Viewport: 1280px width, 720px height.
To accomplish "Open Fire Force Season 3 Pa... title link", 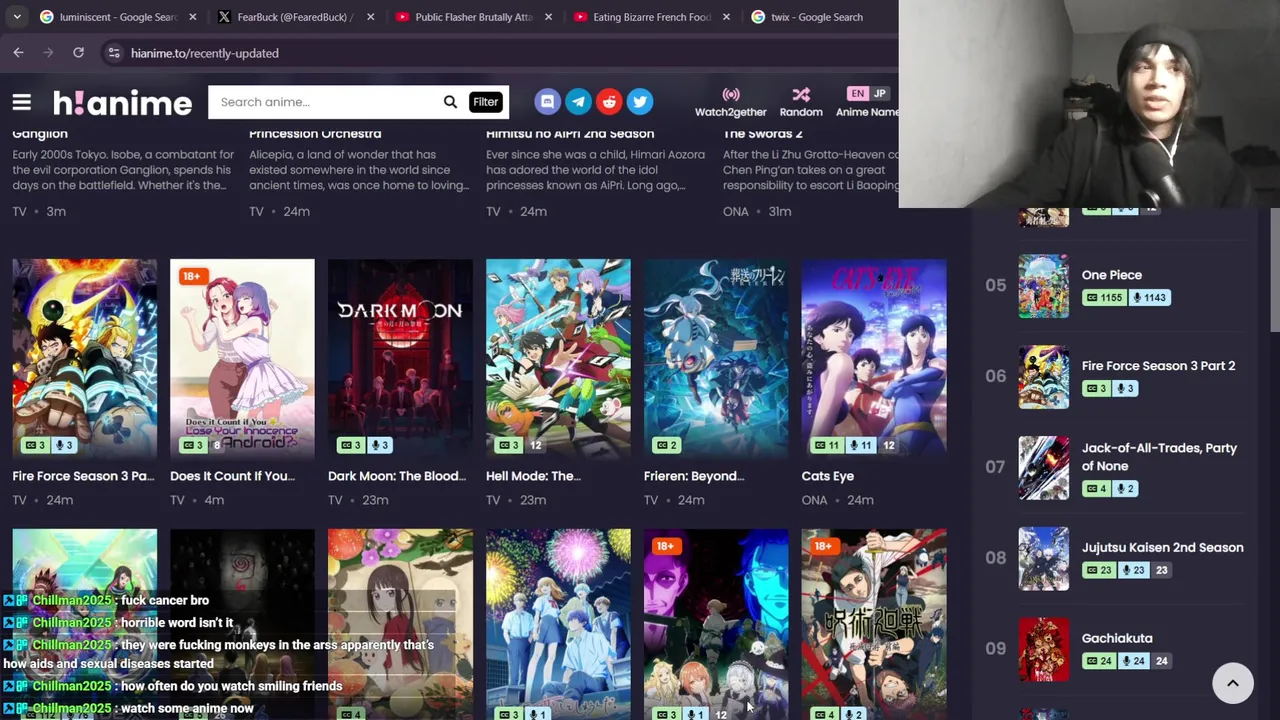I will coord(84,476).
